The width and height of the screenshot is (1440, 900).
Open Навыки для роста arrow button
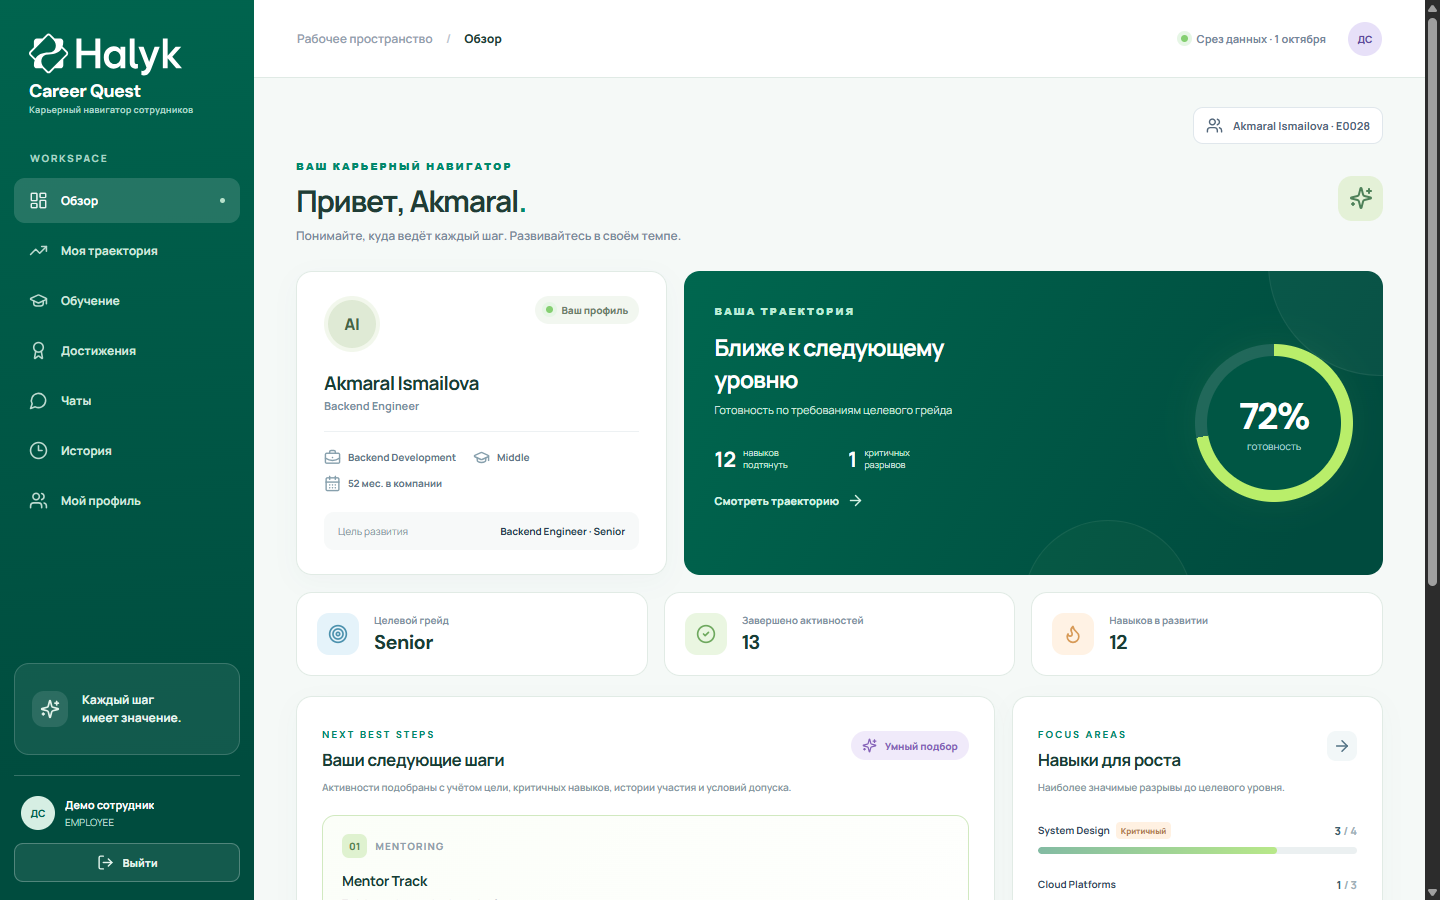tap(1342, 746)
